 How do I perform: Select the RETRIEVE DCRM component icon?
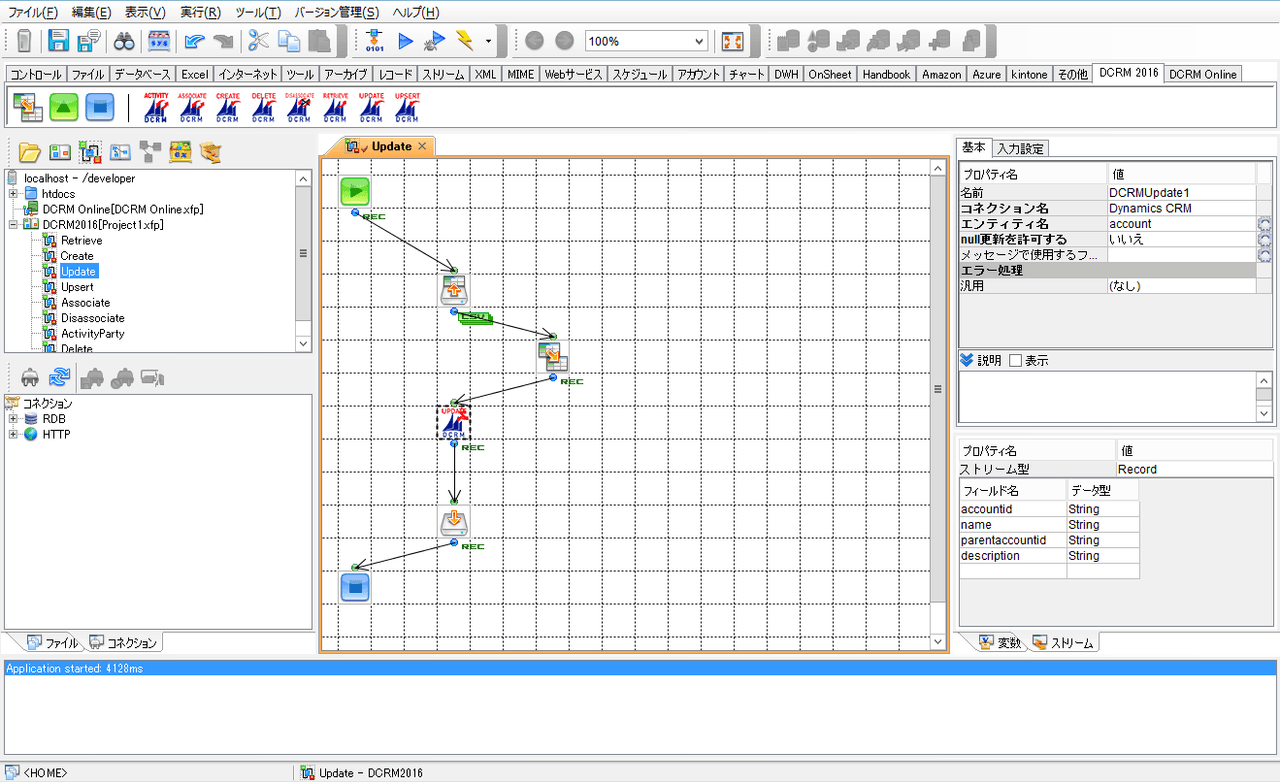coord(335,107)
